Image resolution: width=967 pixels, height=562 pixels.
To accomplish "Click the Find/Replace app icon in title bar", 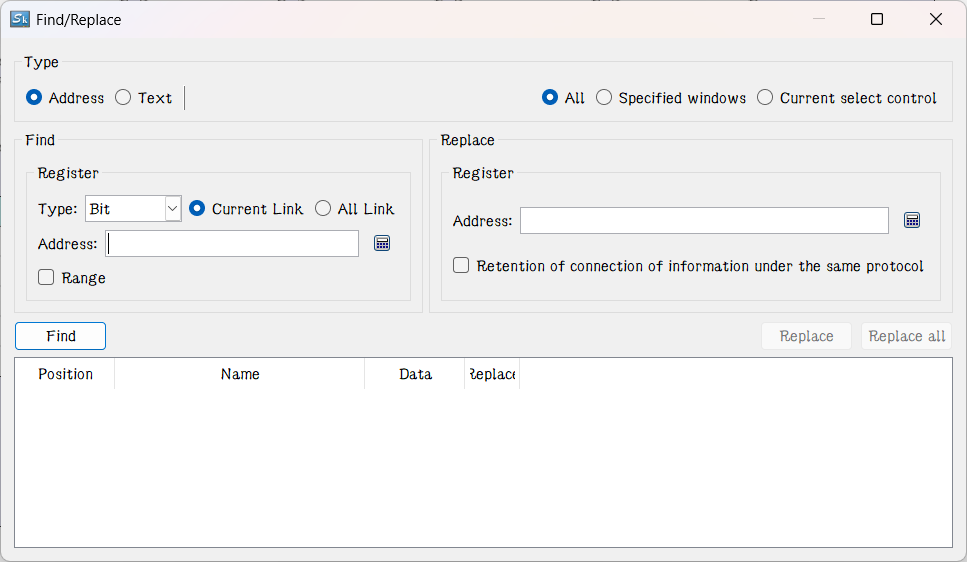I will pos(20,19).
